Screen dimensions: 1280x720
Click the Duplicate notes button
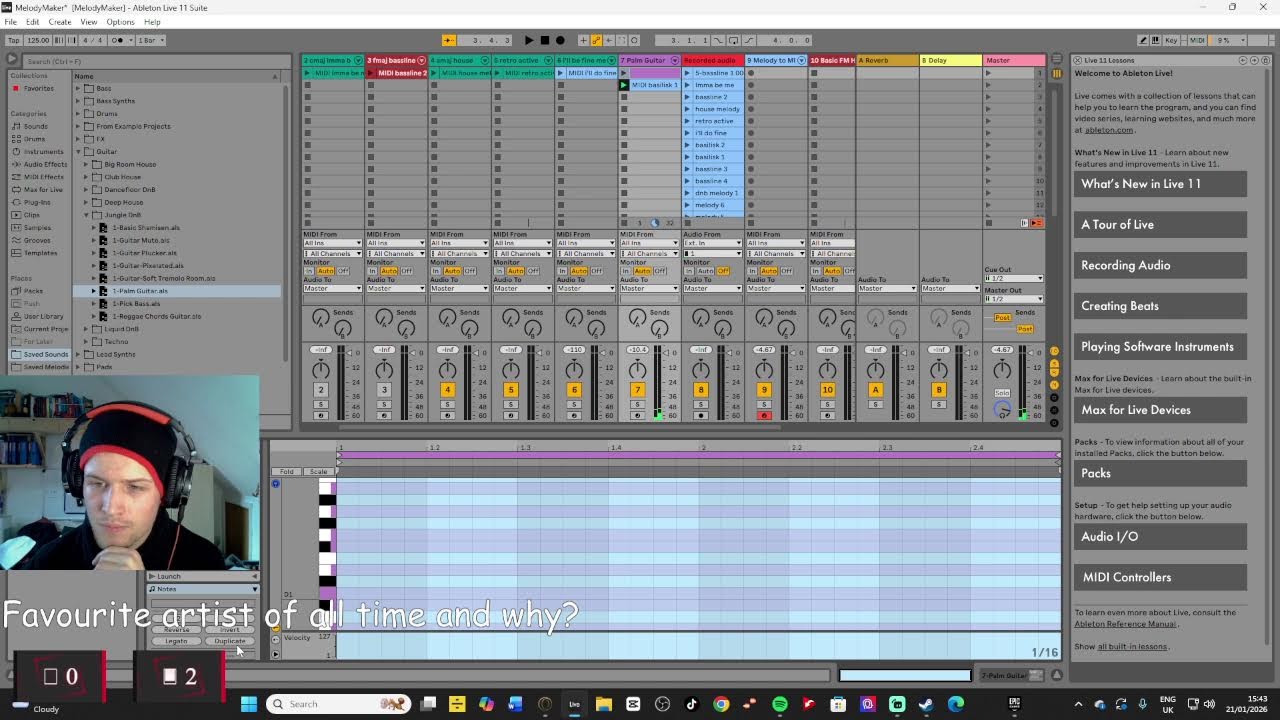(229, 641)
